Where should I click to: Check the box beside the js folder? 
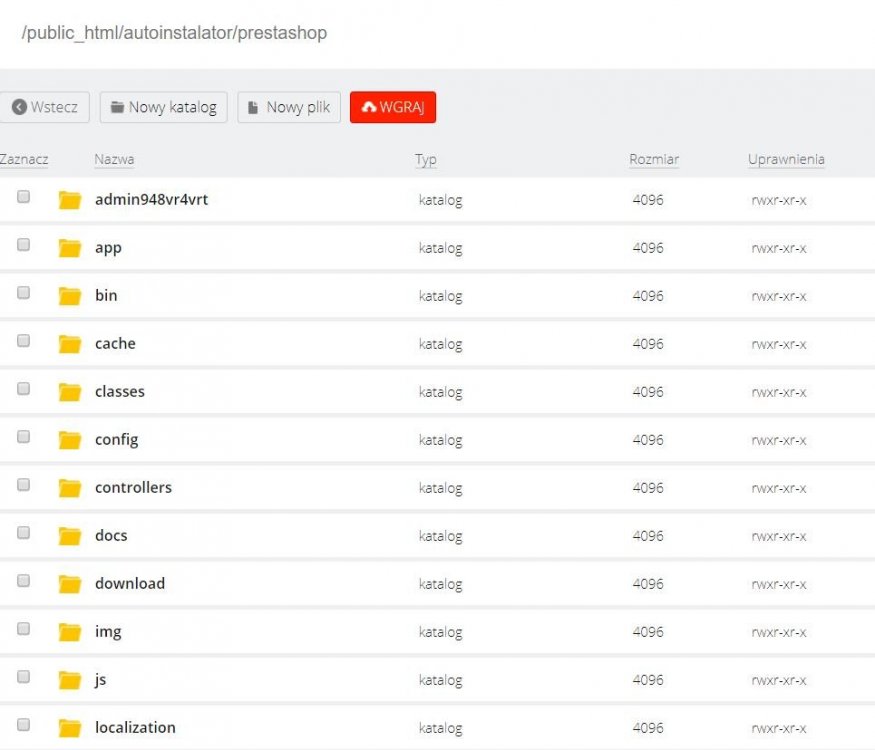coord(23,677)
